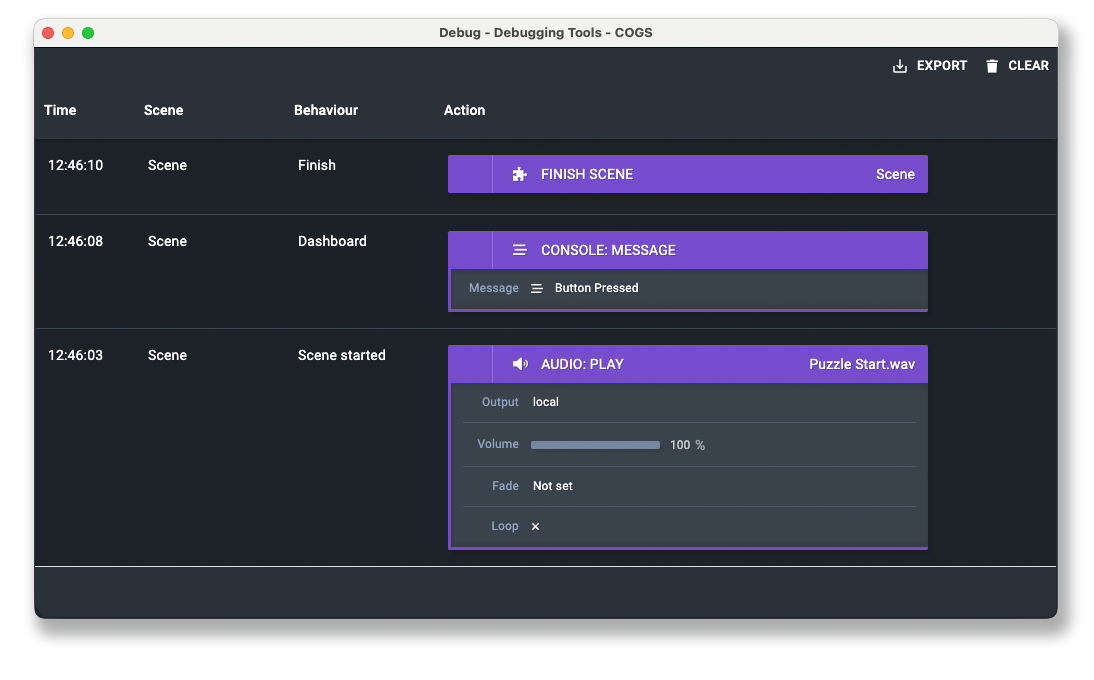Toggle the Loop X checkbox
This screenshot has height=680, width=1094.
[x=535, y=526]
